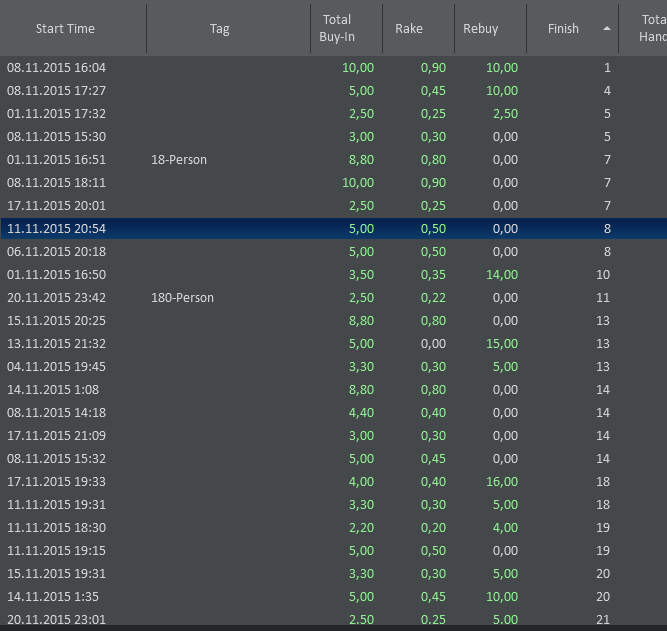The height and width of the screenshot is (631, 667).
Task: Sort by the Rebuy column header
Action: pos(480,29)
